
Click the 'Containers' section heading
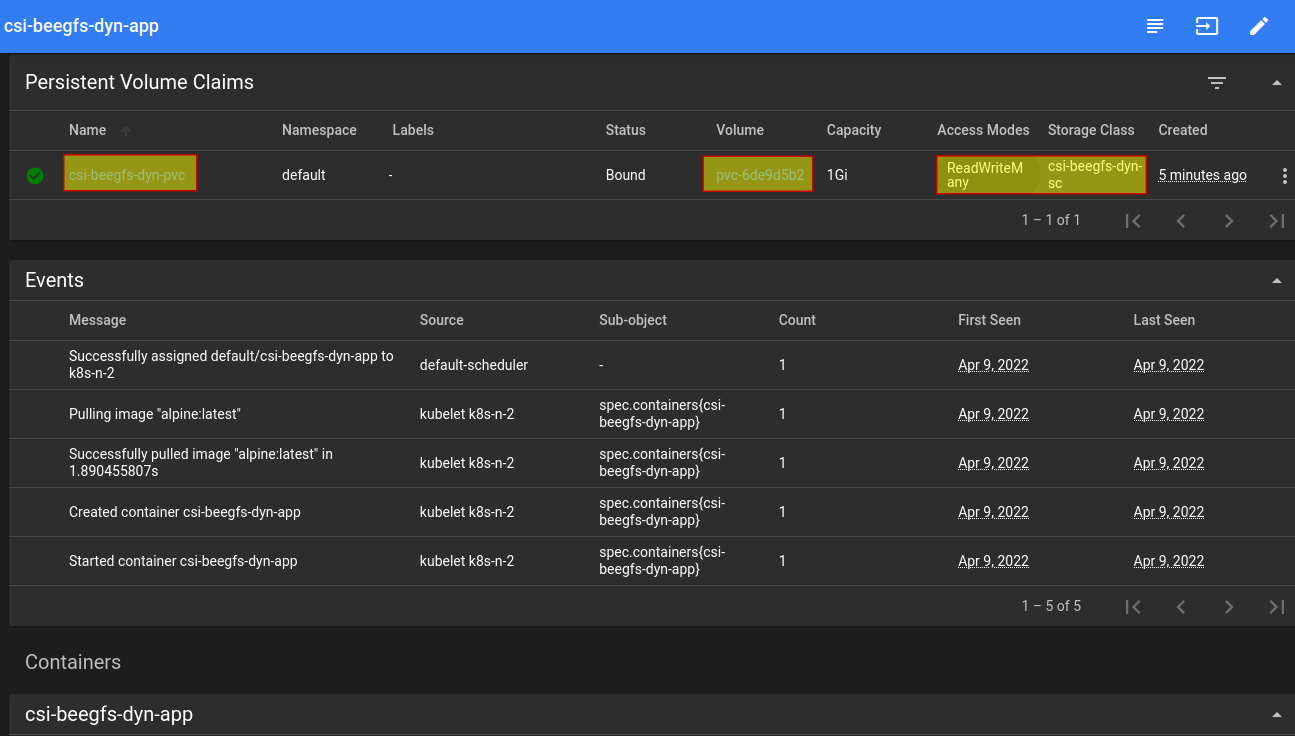coord(73,662)
